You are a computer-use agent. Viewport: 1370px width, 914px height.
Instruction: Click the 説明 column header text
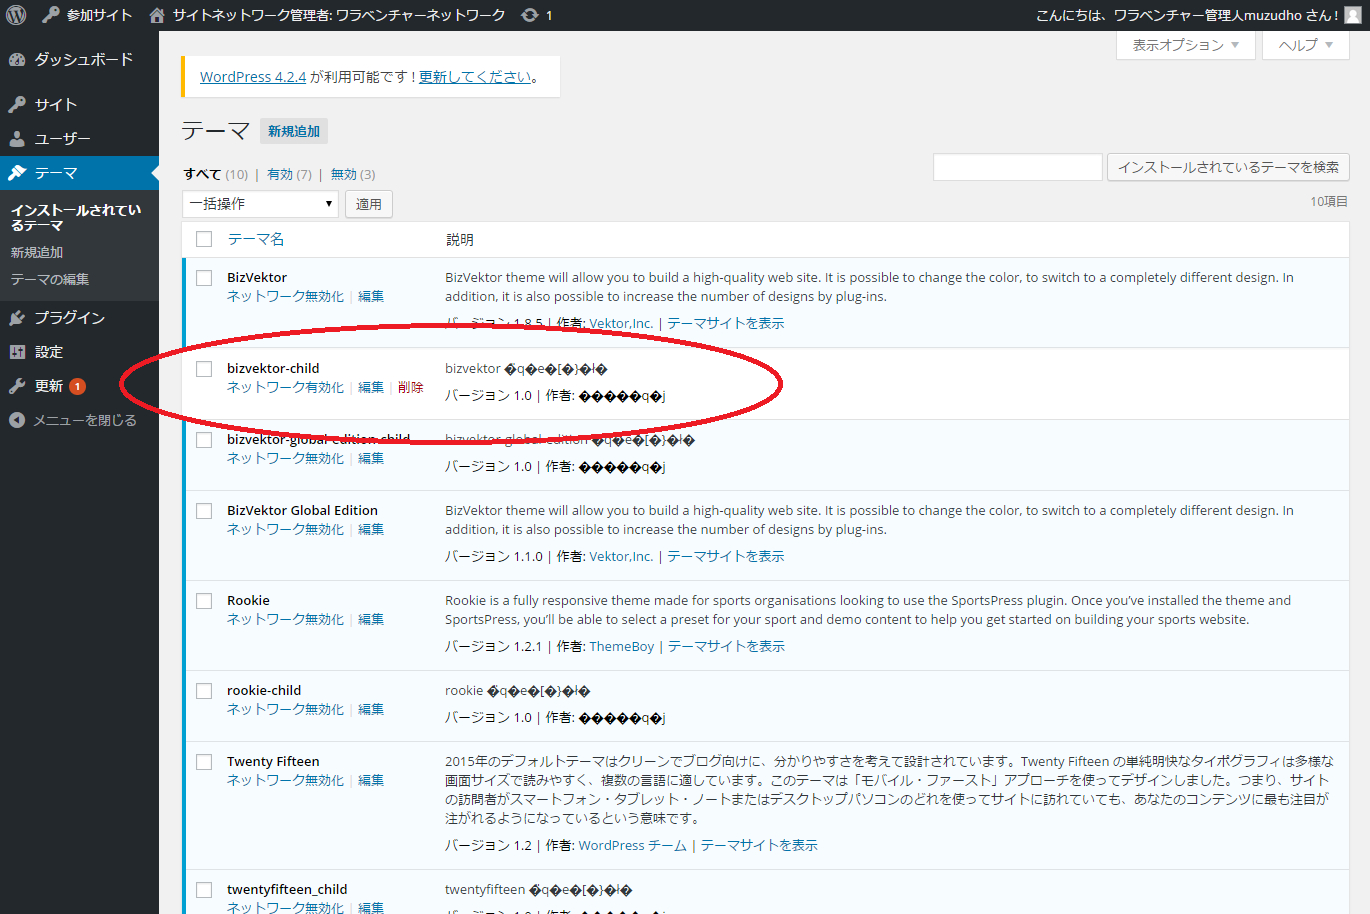[x=460, y=240]
